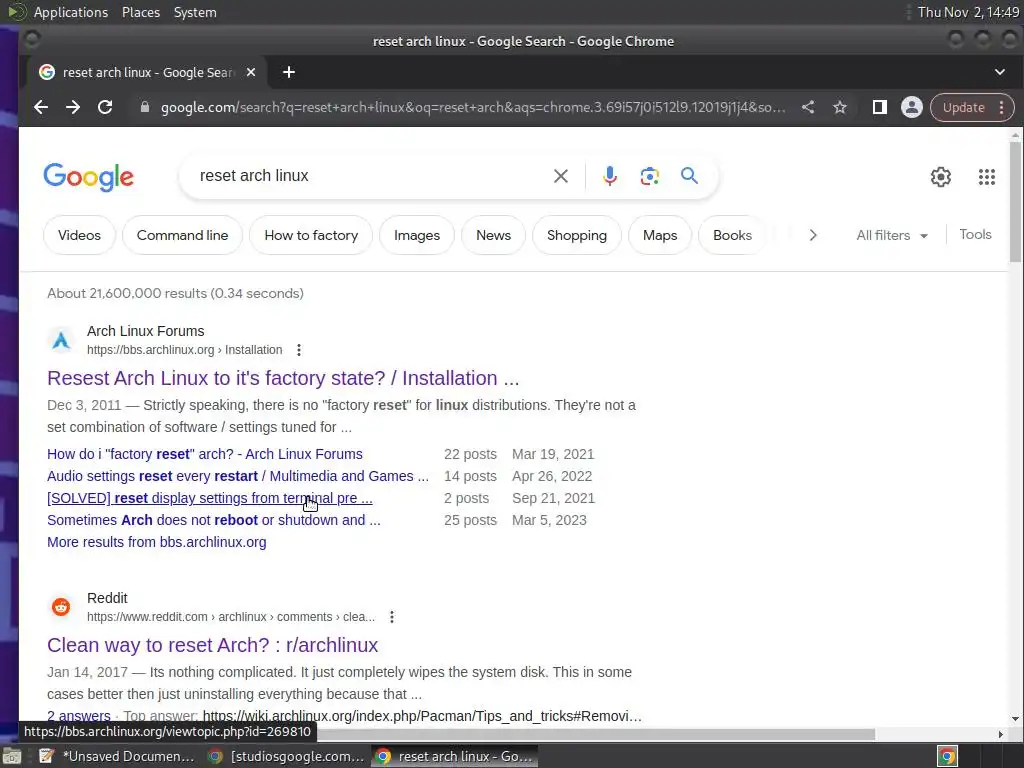1024x768 pixels.
Task: Switch to Shopping results
Action: point(577,235)
